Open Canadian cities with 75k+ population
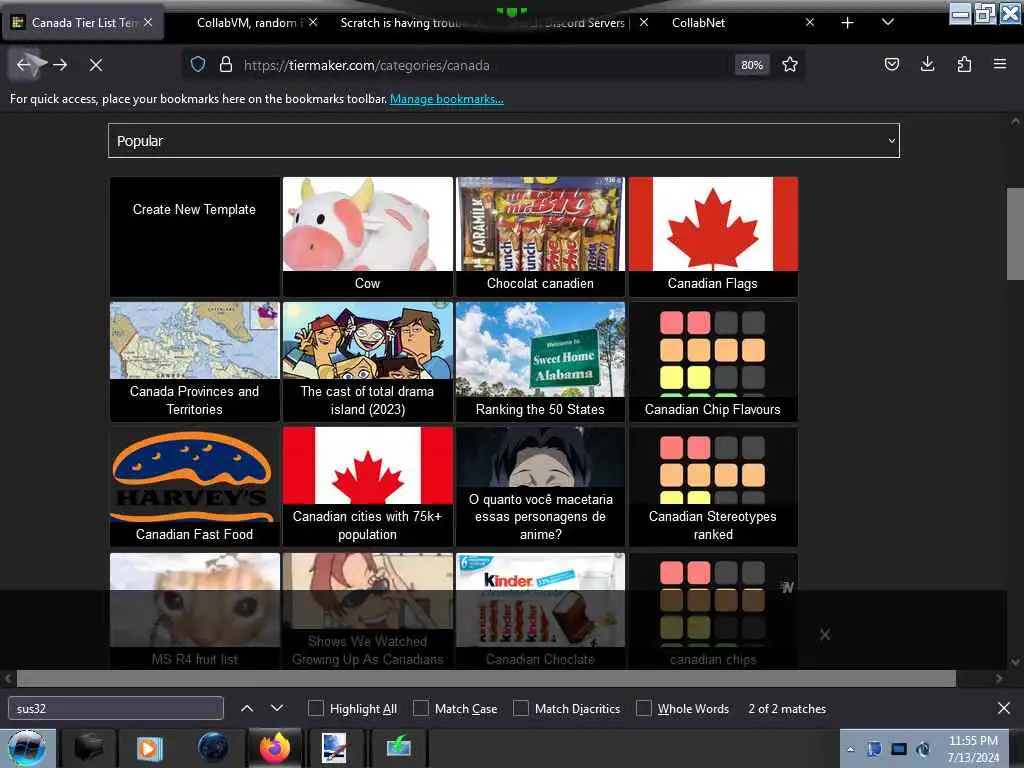 [368, 487]
